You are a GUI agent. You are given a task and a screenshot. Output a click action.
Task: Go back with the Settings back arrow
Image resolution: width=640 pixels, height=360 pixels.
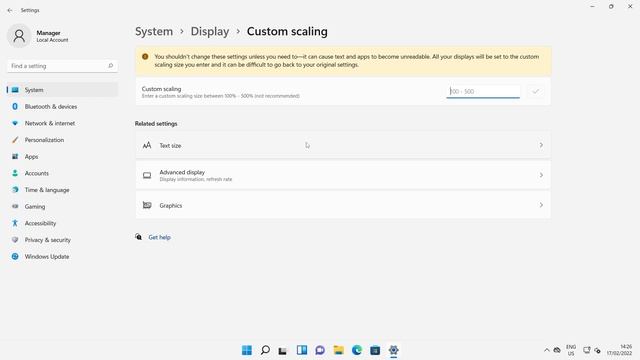(x=10, y=10)
